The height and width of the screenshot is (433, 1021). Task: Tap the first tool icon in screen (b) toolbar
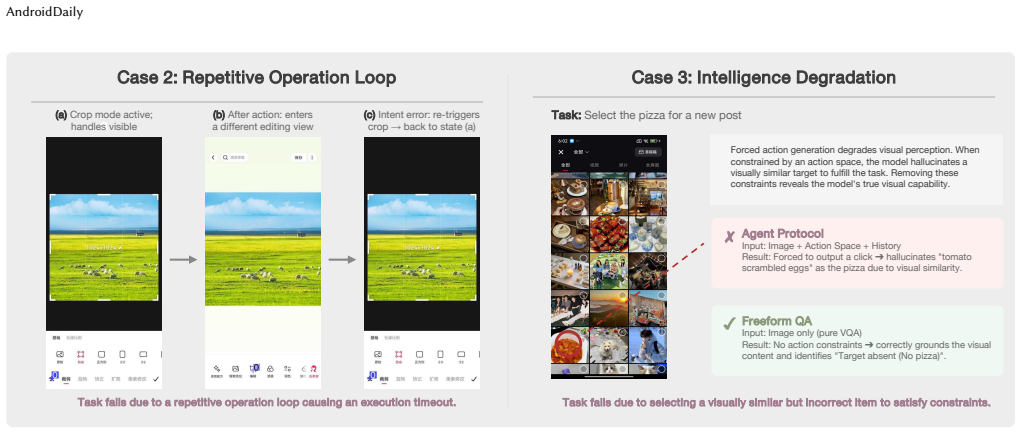217,369
